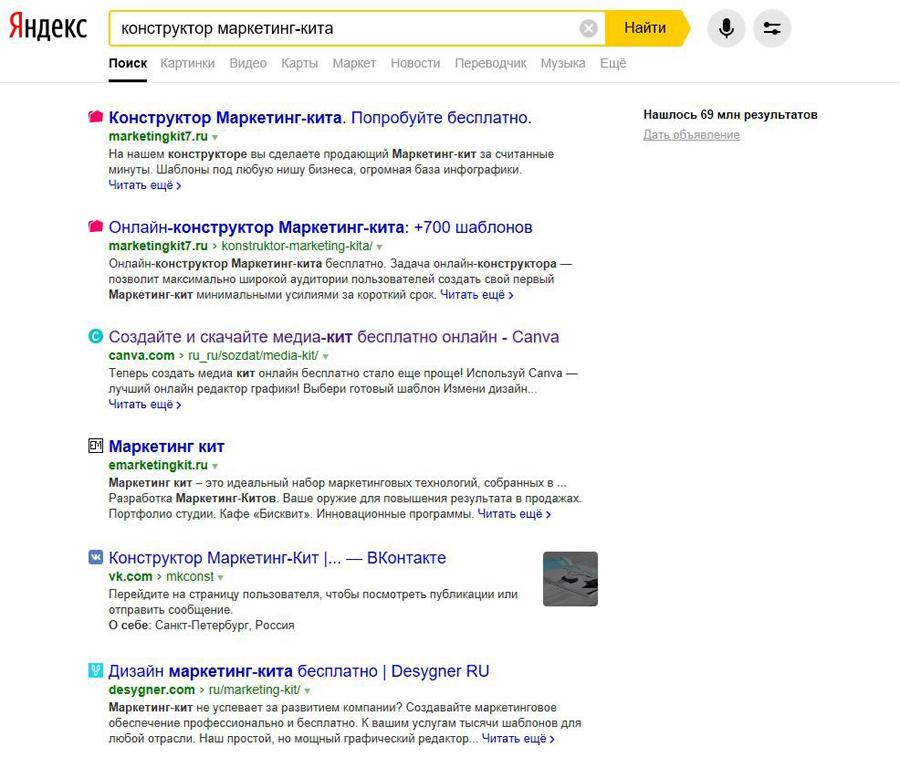Click the VK result thumbnail image
The width and height of the screenshot is (900, 758).
pos(570,579)
